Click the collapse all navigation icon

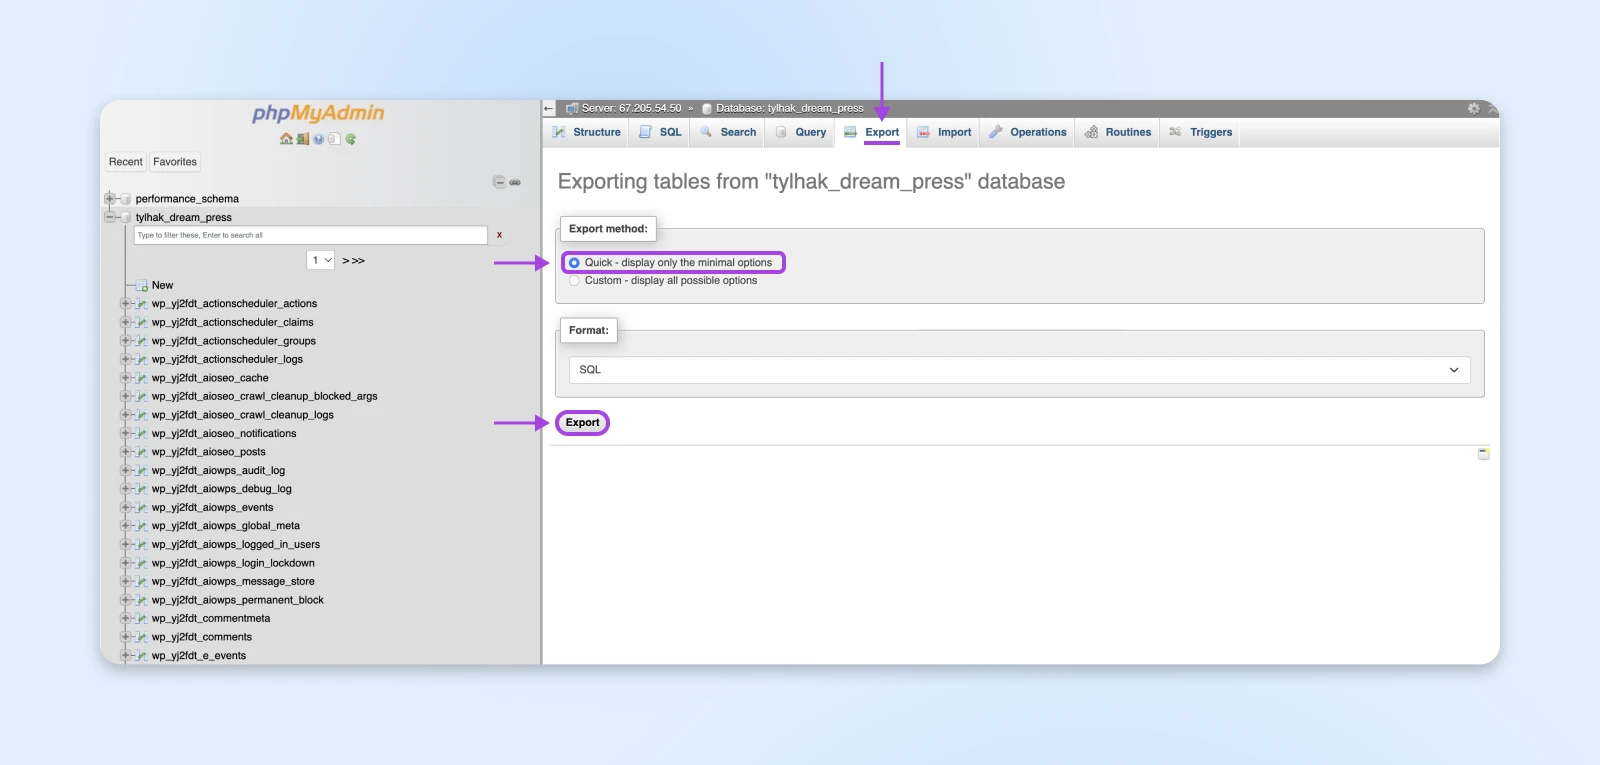click(499, 182)
